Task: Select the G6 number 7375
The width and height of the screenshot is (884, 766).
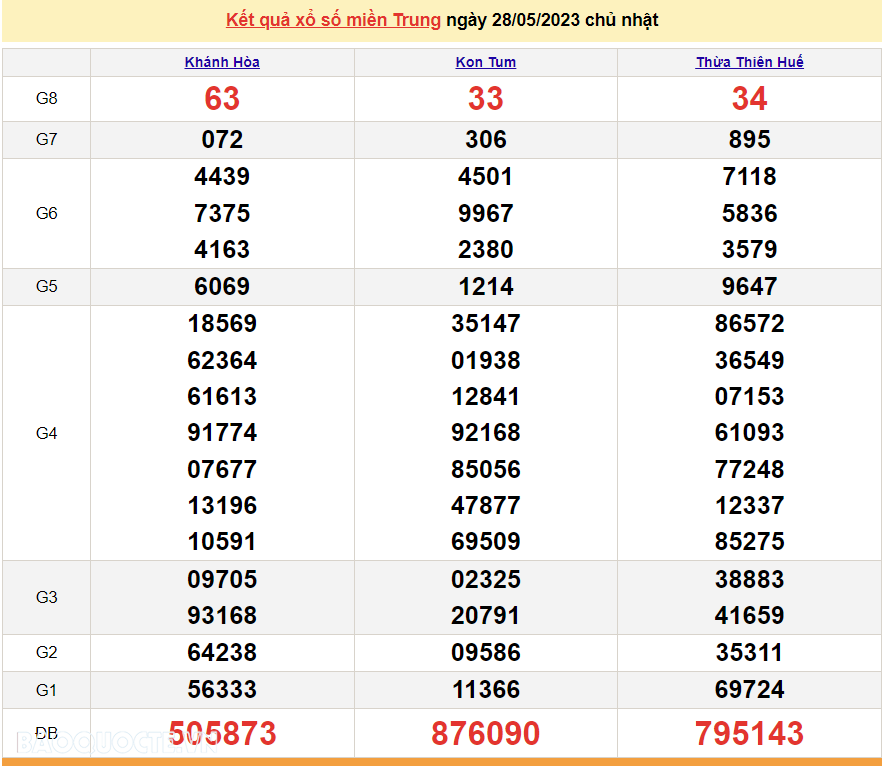Action: pos(222,213)
